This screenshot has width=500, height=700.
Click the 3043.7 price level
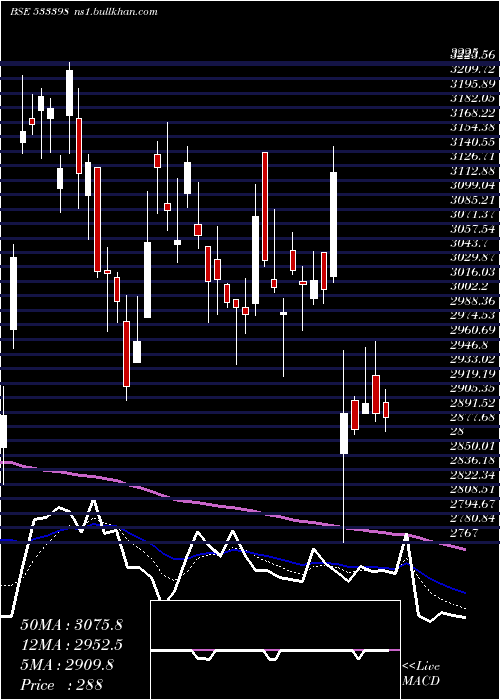[469, 244]
